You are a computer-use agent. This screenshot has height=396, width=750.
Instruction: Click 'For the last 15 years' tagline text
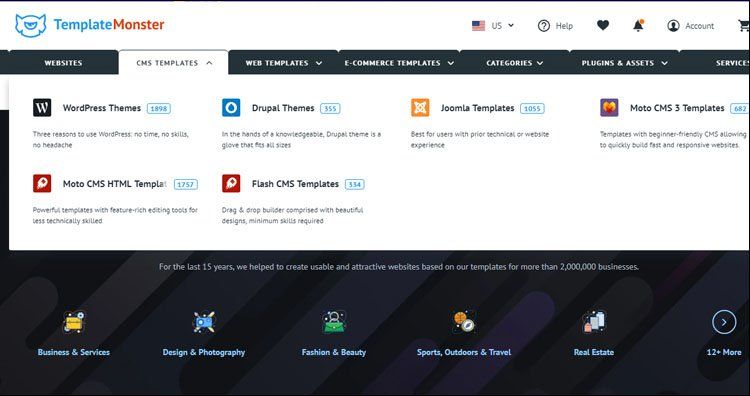pos(398,266)
